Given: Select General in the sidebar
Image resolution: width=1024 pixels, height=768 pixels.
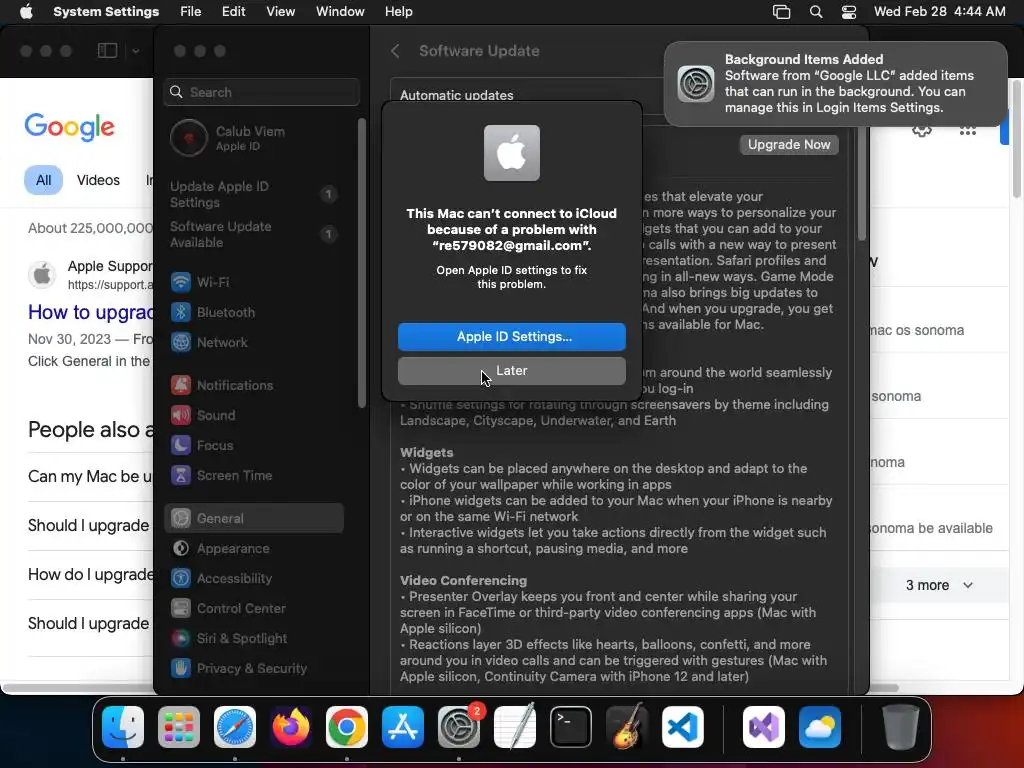Looking at the screenshot, I should (x=254, y=519).
